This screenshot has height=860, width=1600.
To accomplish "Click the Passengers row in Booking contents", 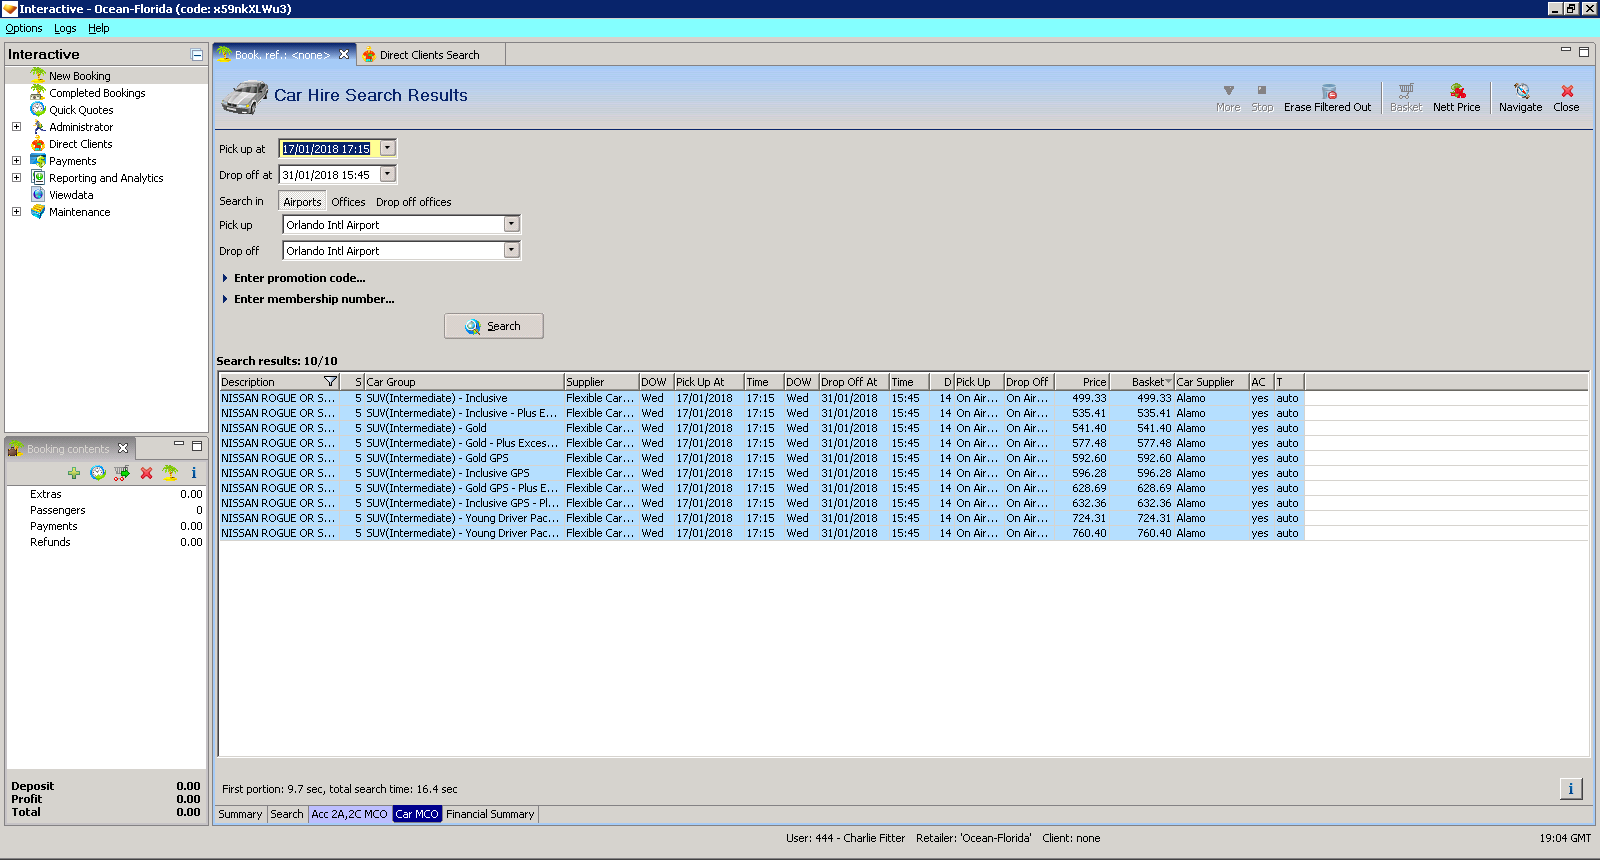I will 106,510.
